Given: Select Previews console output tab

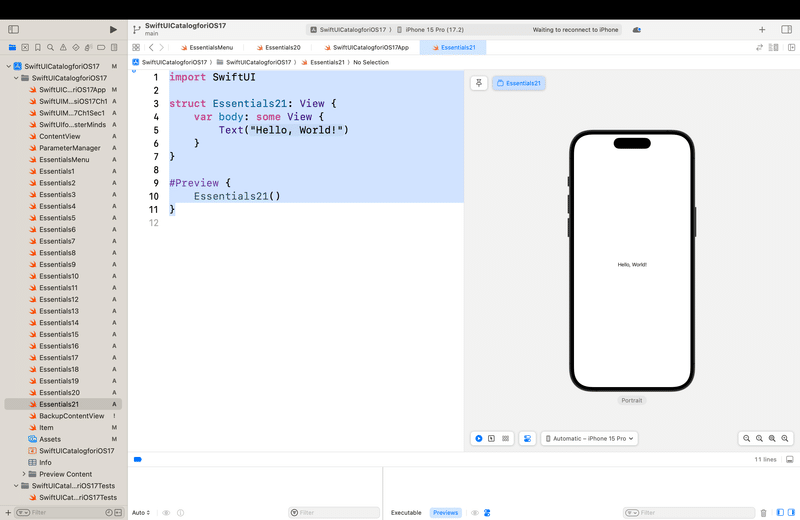Looking at the screenshot, I should [x=445, y=512].
